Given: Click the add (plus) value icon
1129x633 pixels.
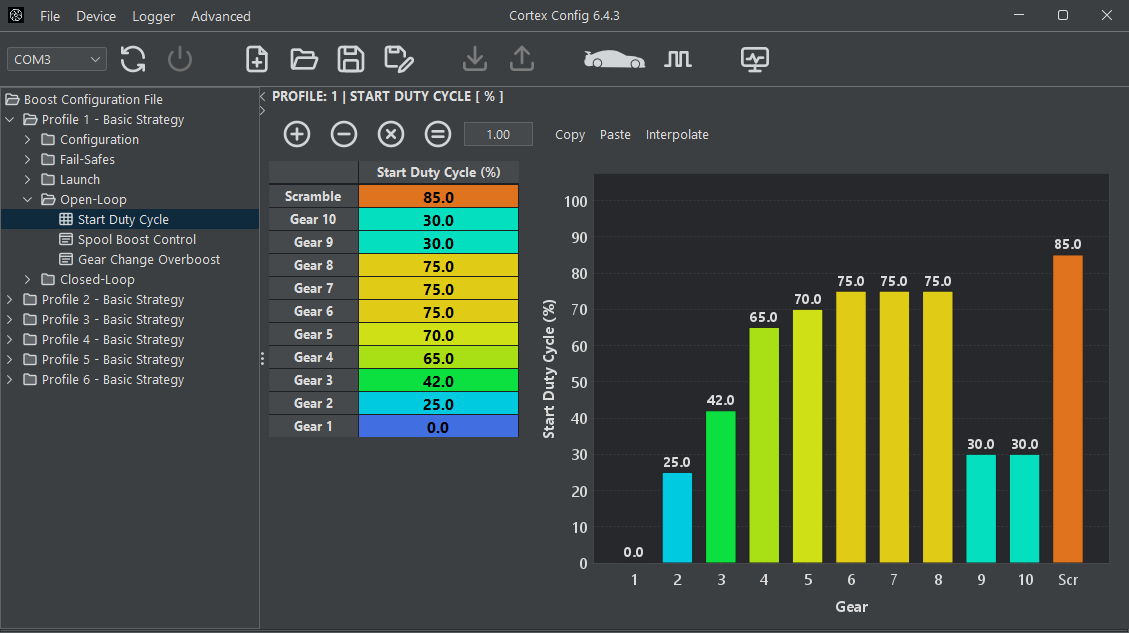Looking at the screenshot, I should pyautogui.click(x=297, y=134).
